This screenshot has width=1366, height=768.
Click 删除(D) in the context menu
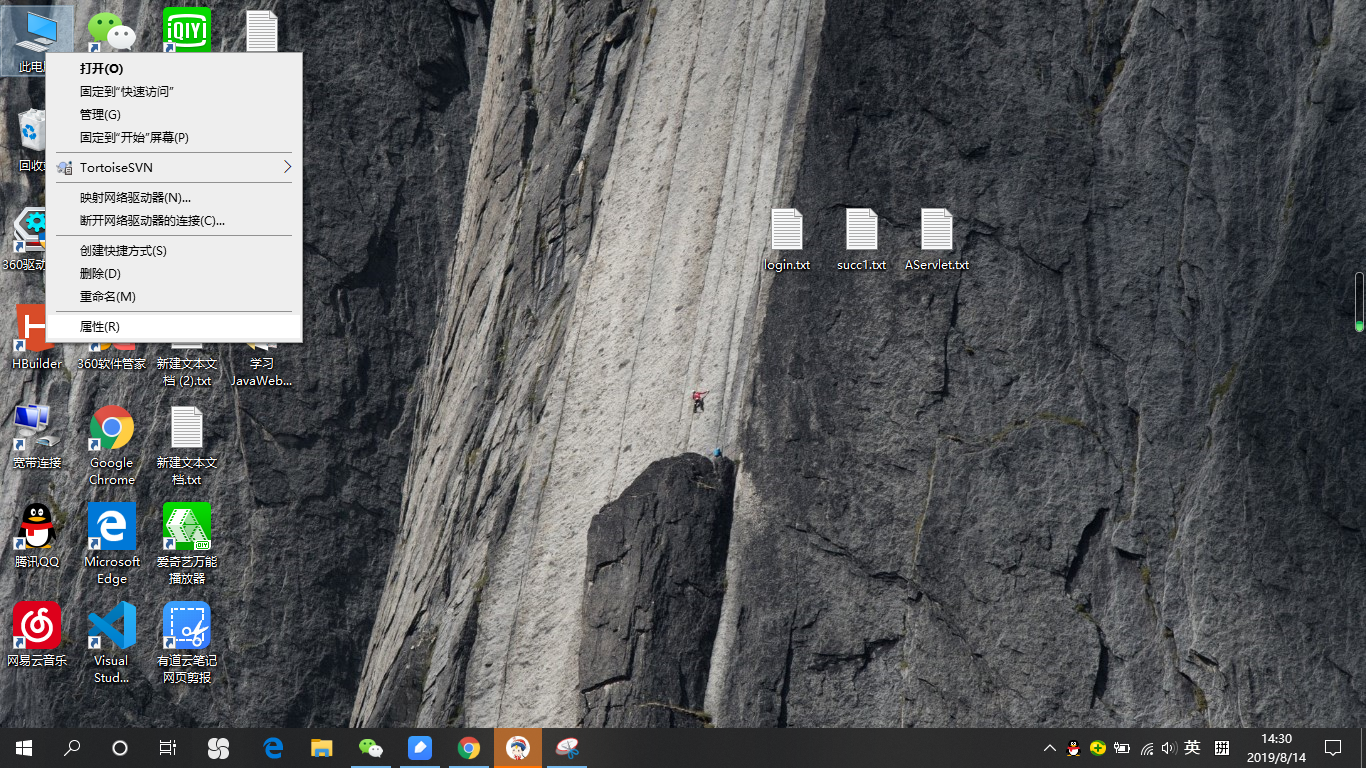[x=174, y=273]
